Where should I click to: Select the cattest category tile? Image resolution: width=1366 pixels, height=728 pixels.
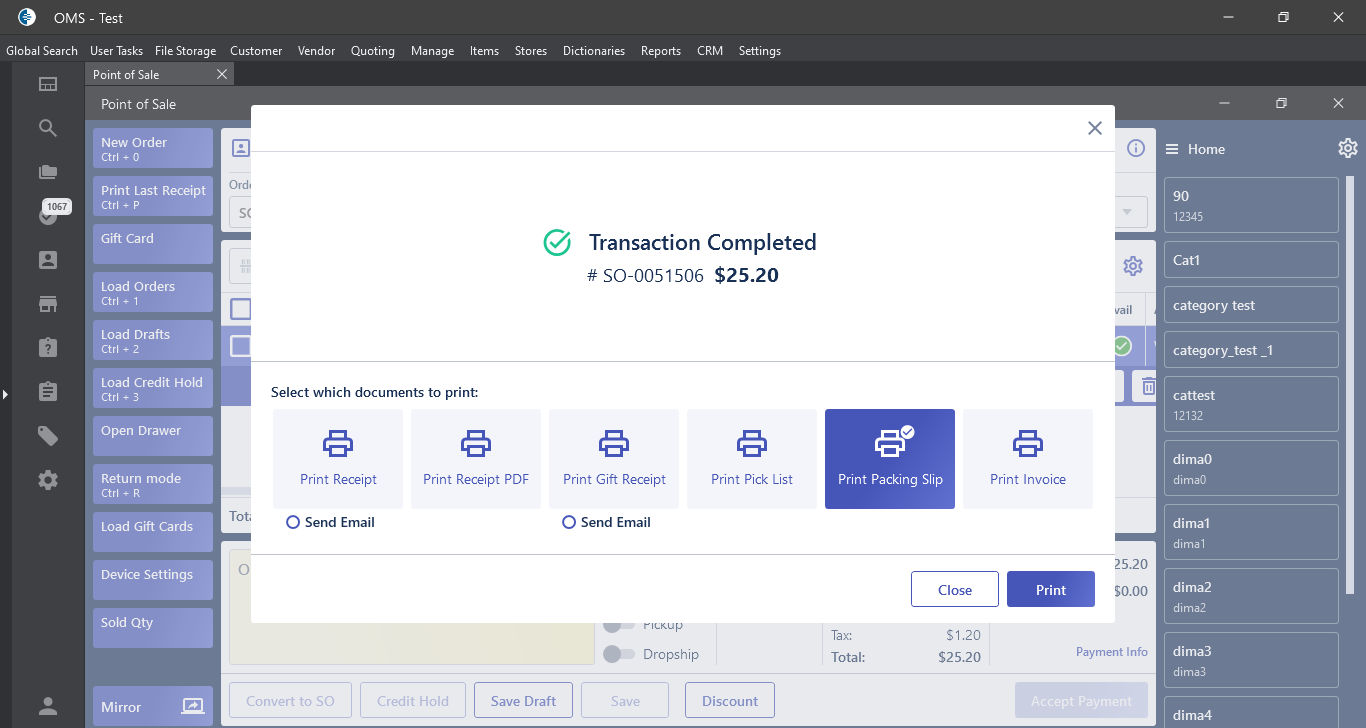pyautogui.click(x=1251, y=404)
